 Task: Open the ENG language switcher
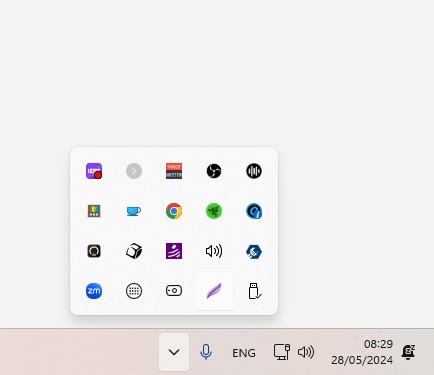[x=244, y=353]
